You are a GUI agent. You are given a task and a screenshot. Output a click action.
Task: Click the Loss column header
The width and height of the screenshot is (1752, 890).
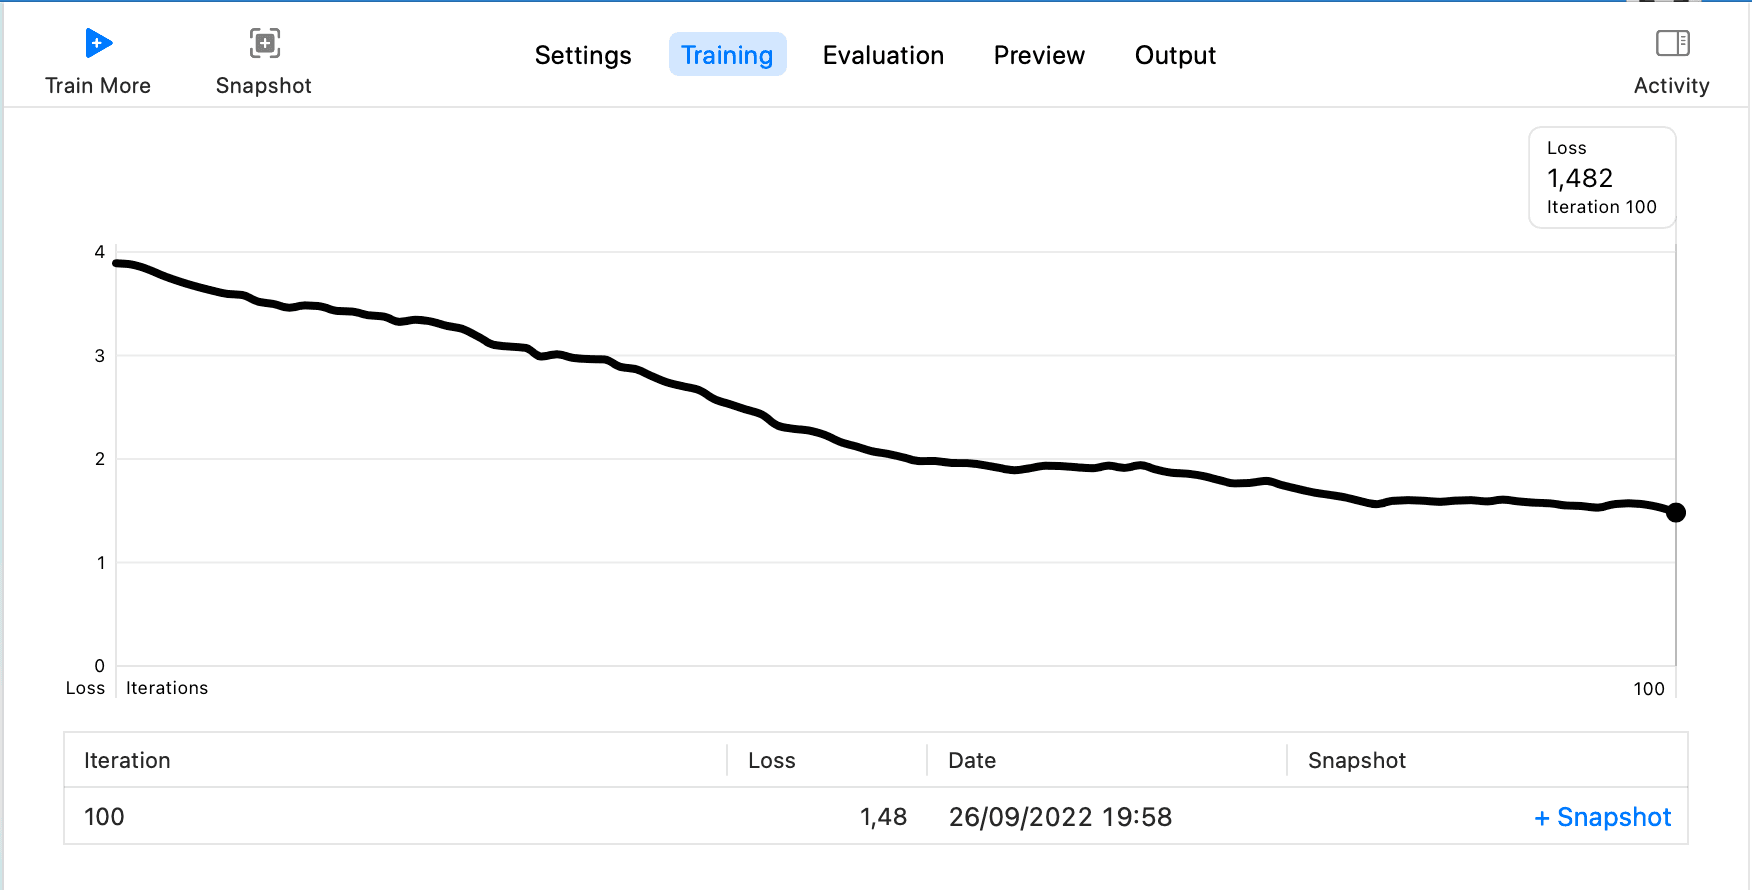tap(772, 761)
